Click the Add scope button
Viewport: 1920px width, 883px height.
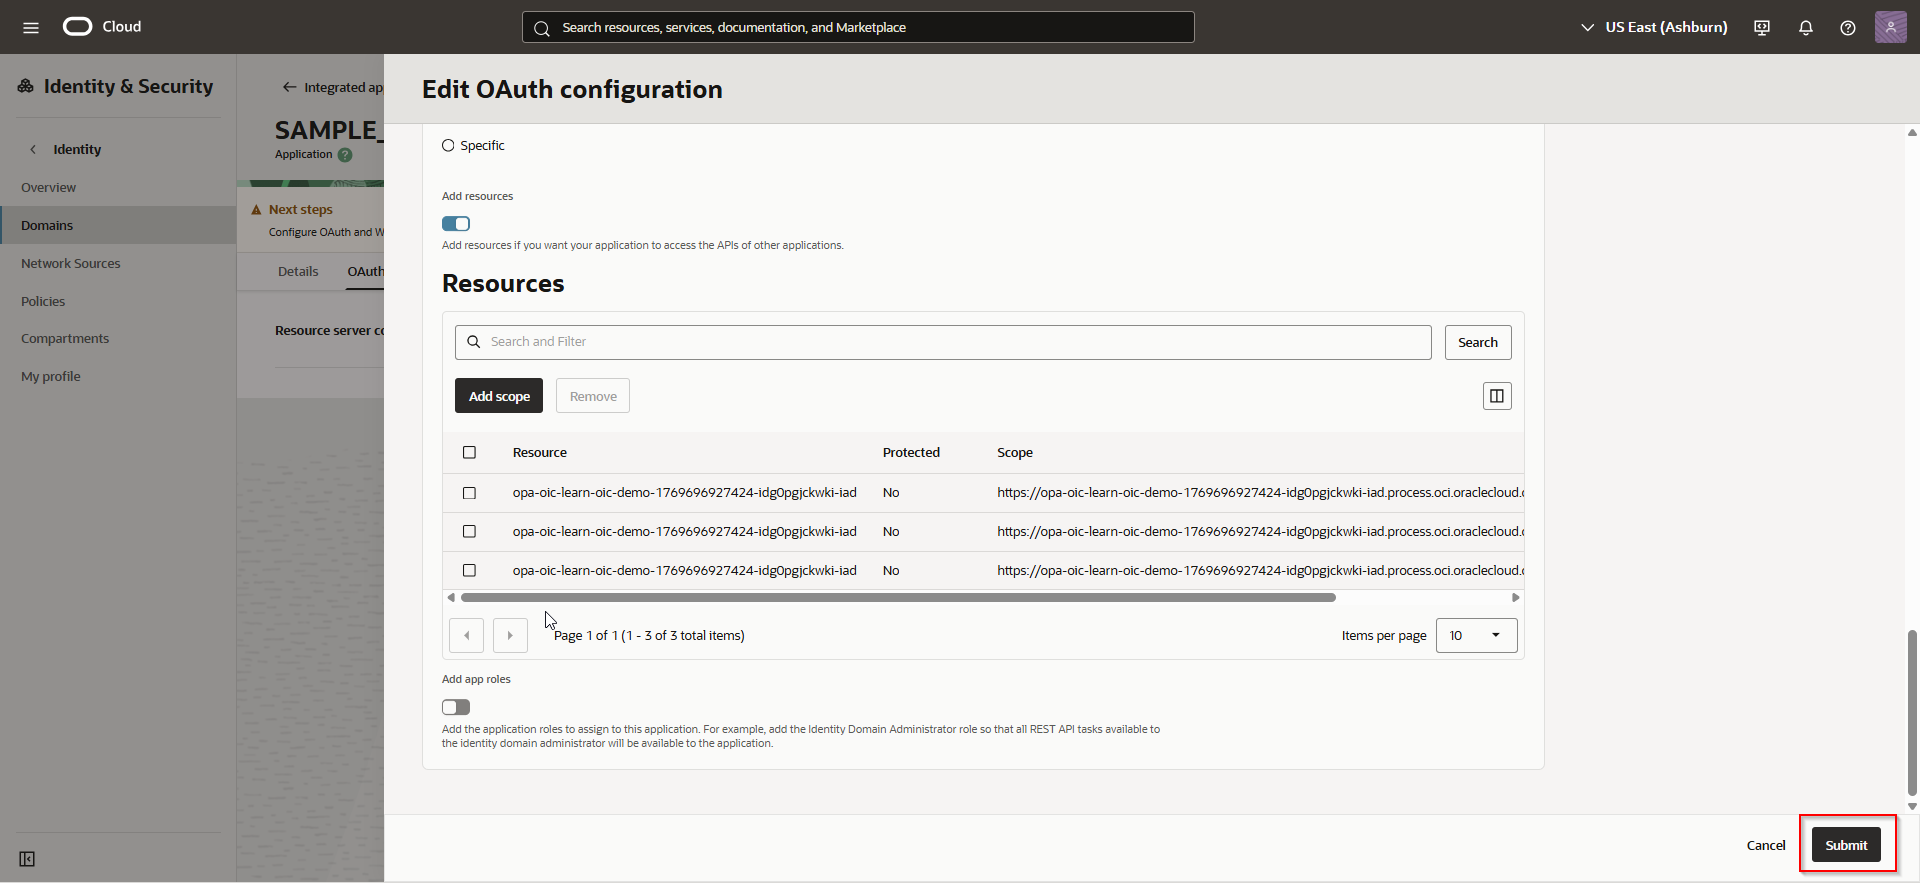pos(499,396)
